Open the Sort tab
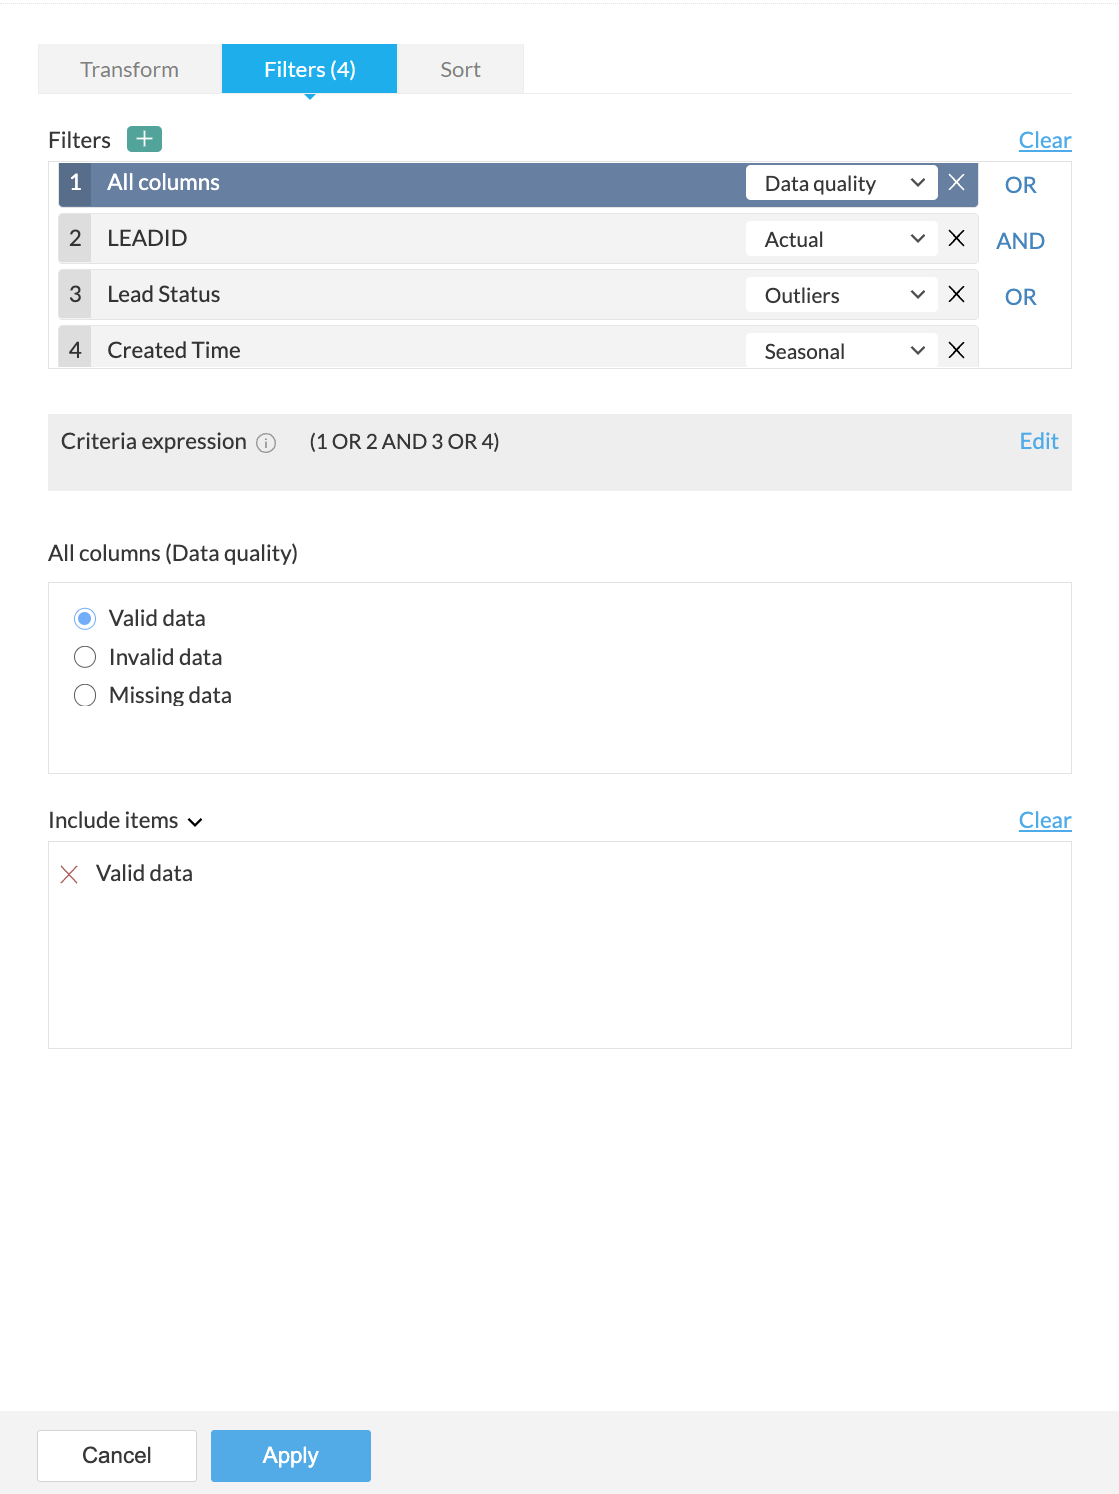 pyautogui.click(x=460, y=69)
